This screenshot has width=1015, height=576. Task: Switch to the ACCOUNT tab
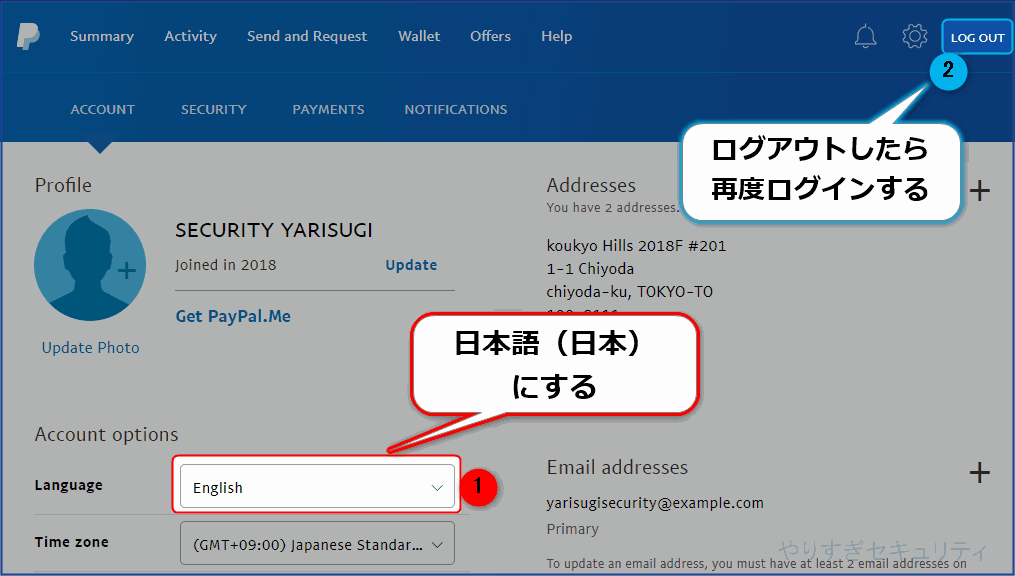tap(102, 109)
